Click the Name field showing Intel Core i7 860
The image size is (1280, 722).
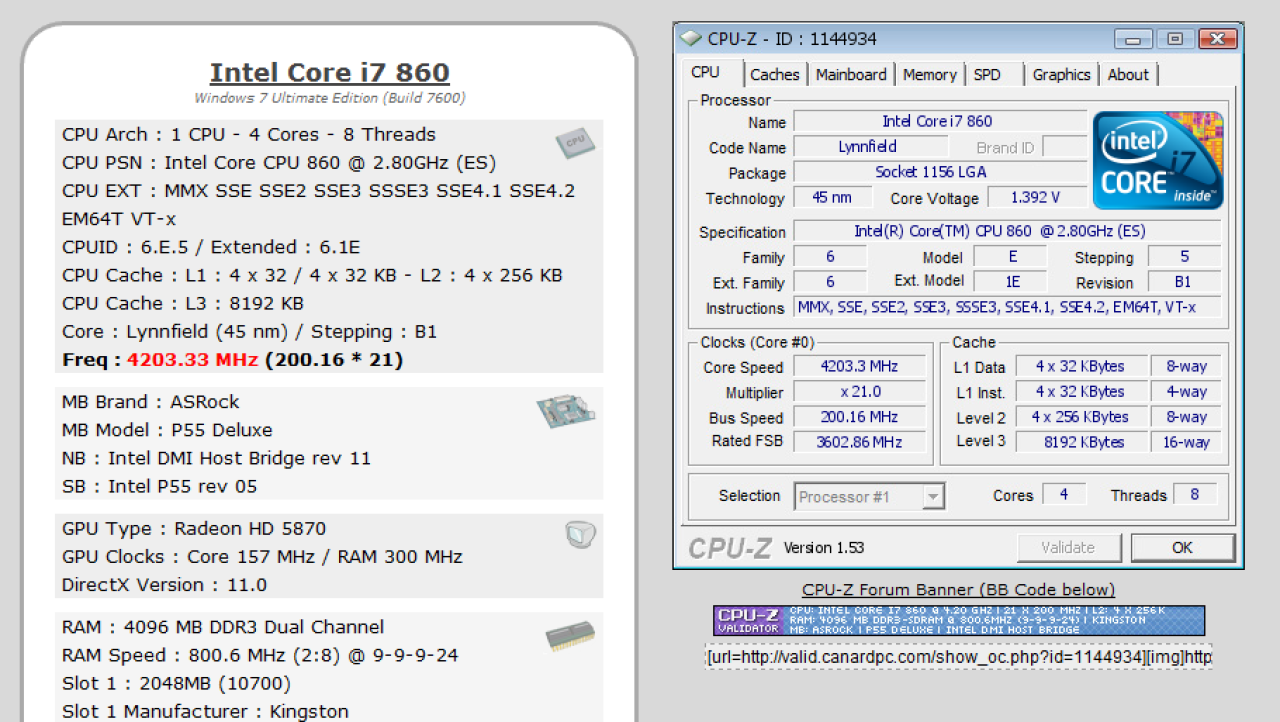(940, 121)
